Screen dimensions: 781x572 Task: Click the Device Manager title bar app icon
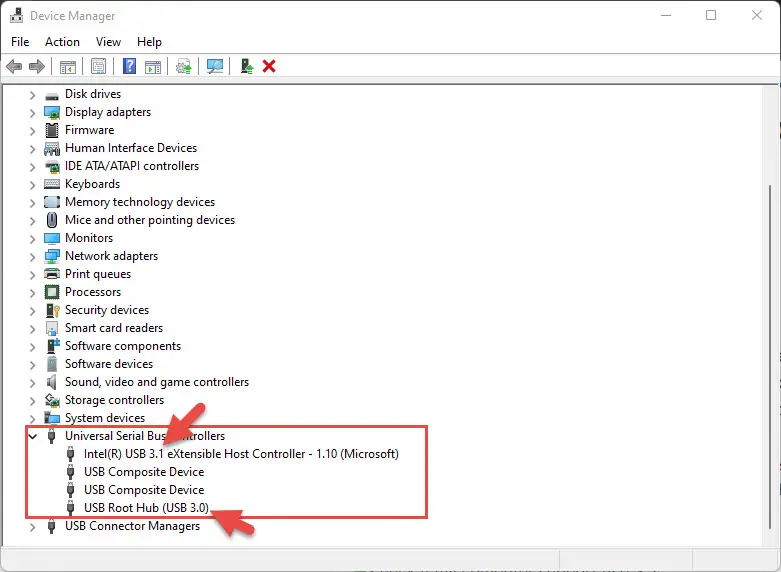pos(16,15)
